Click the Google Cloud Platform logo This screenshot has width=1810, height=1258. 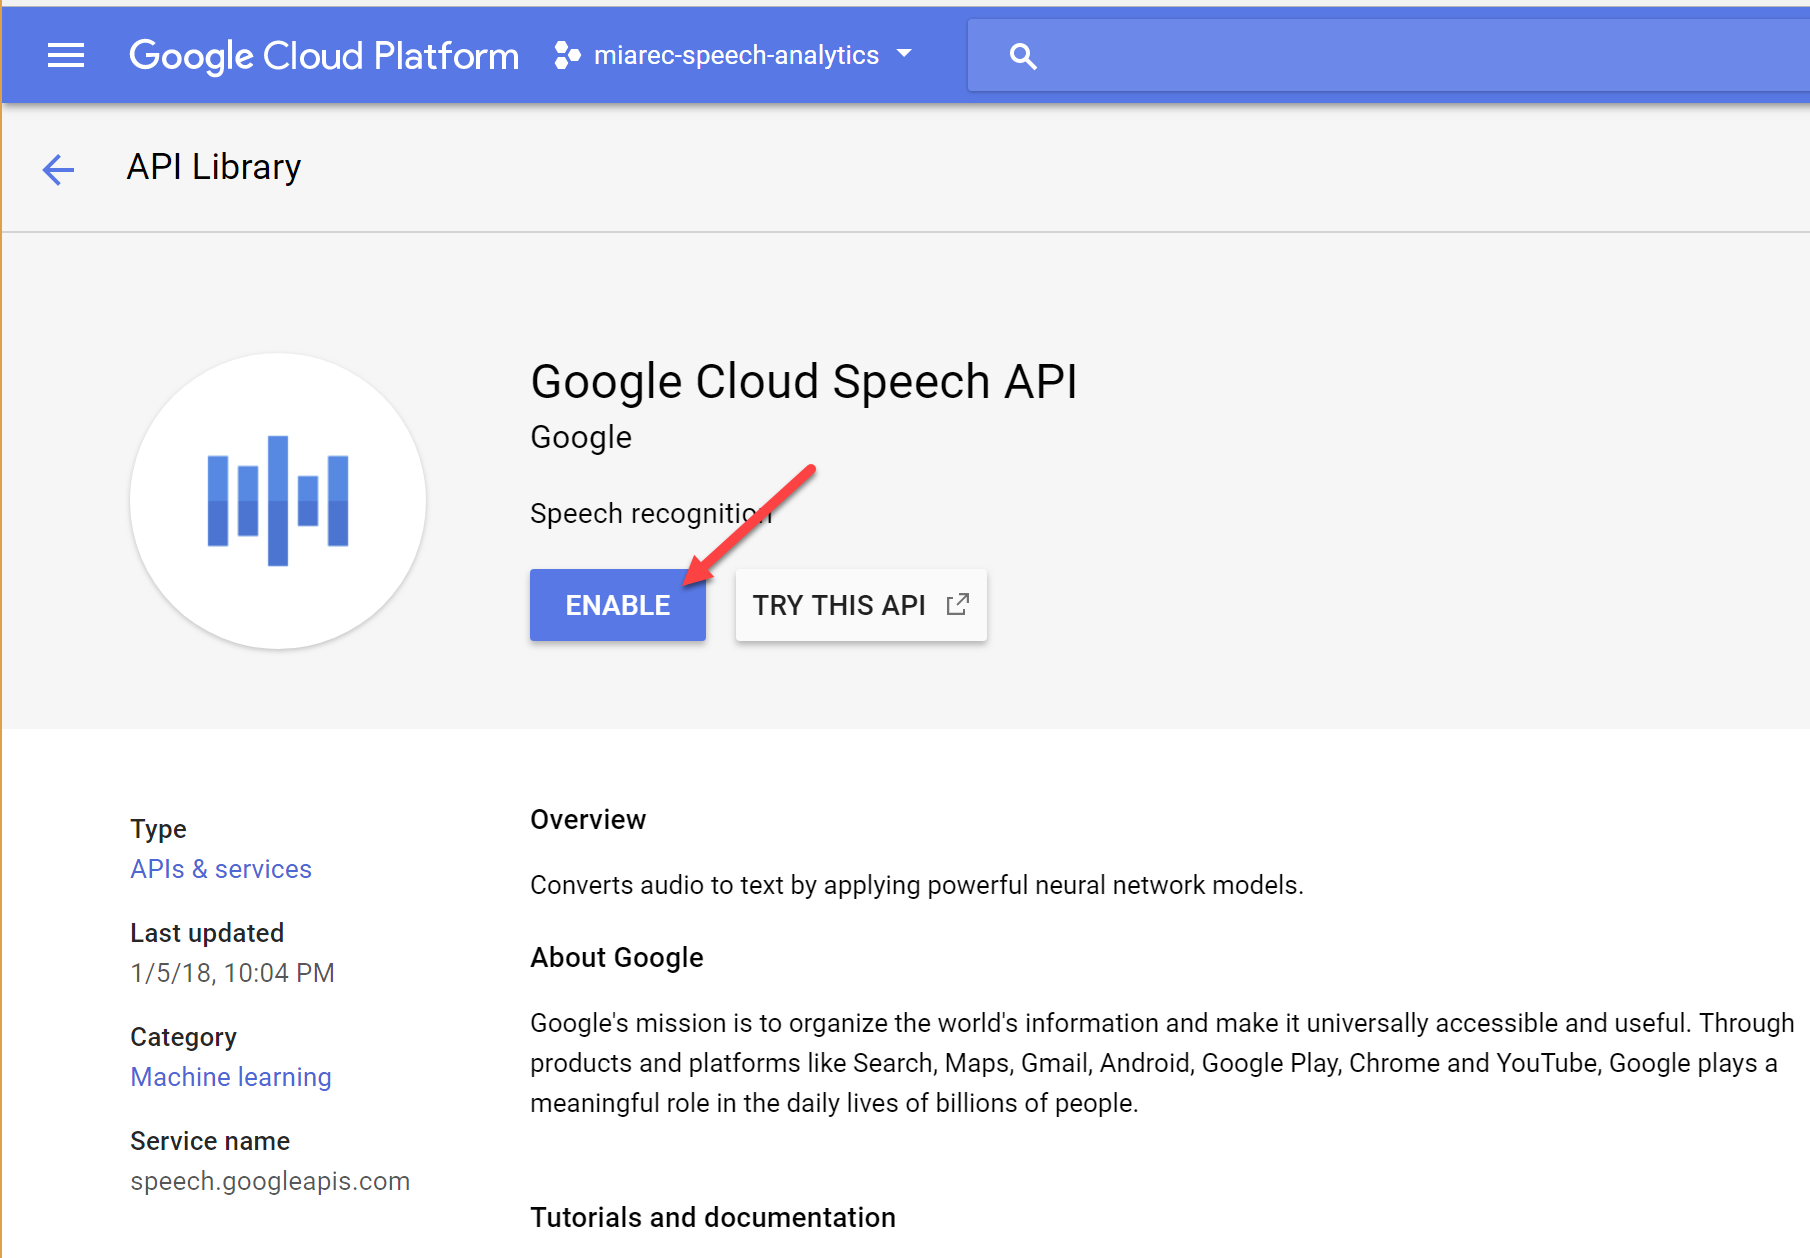(324, 55)
